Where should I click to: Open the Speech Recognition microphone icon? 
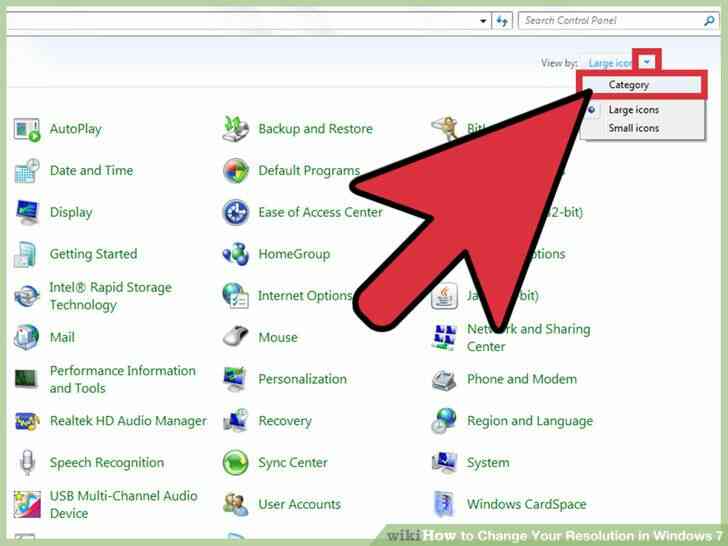tap(27, 462)
